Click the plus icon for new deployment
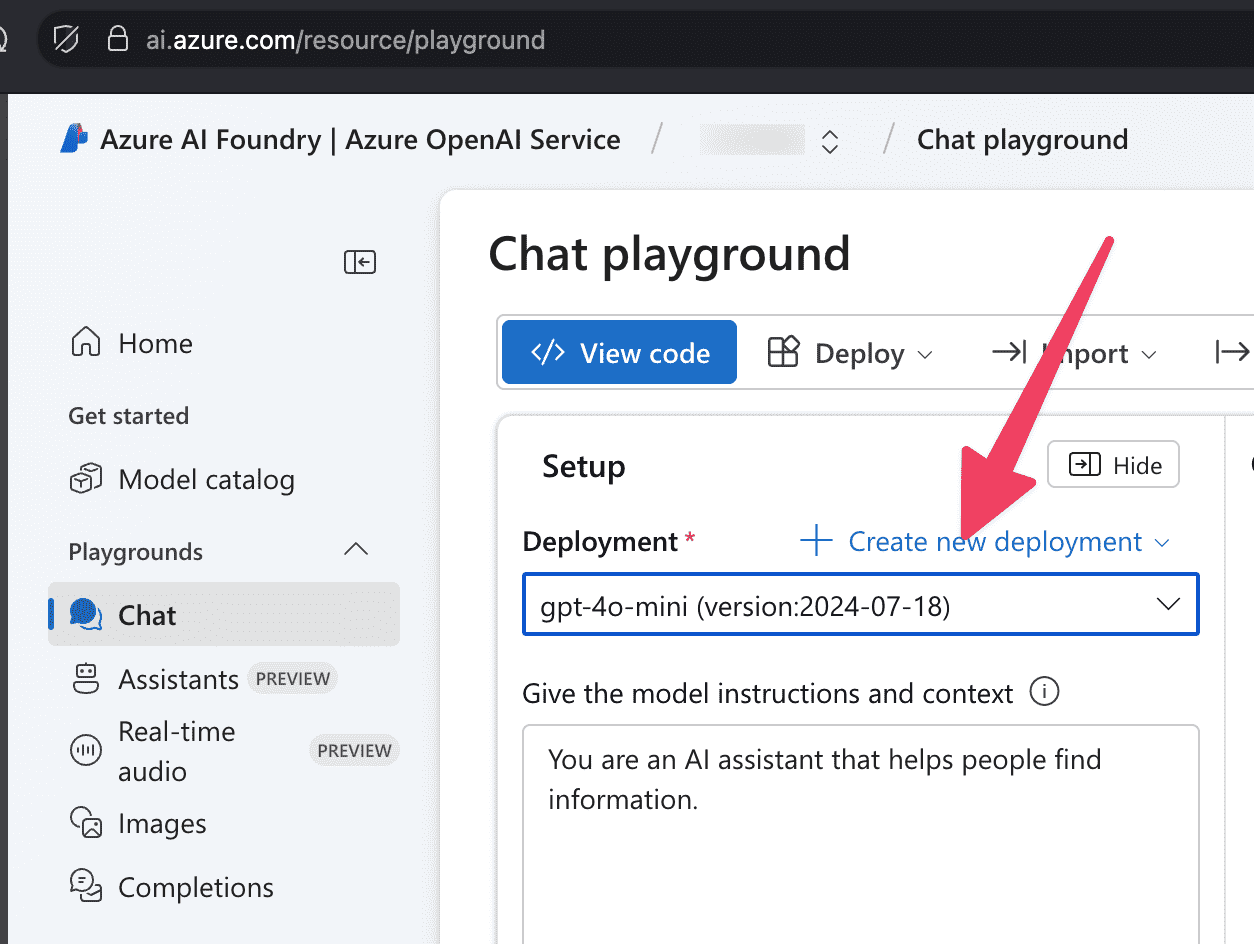Image resolution: width=1254 pixels, height=944 pixels. [816, 541]
